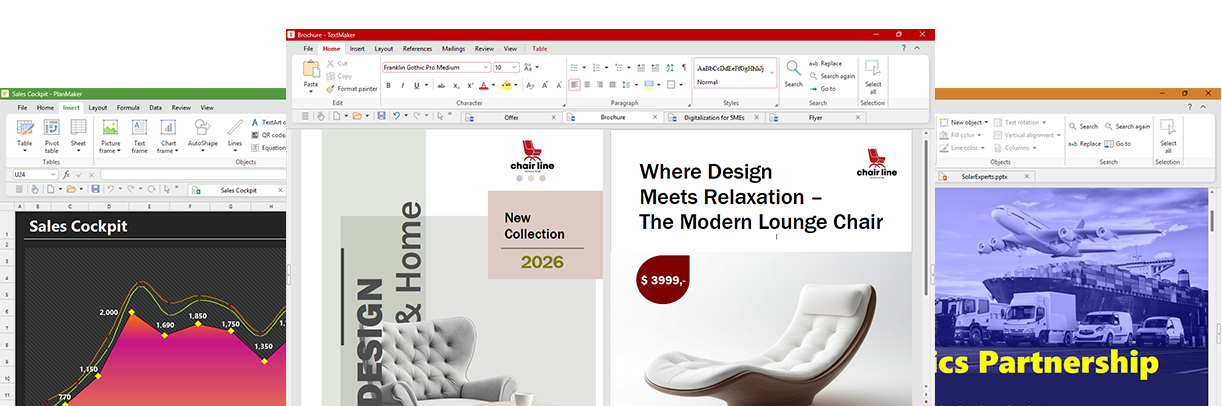Screen dimensions: 1222x406
Task: Click Go to in TextMaker
Action: pos(822,89)
